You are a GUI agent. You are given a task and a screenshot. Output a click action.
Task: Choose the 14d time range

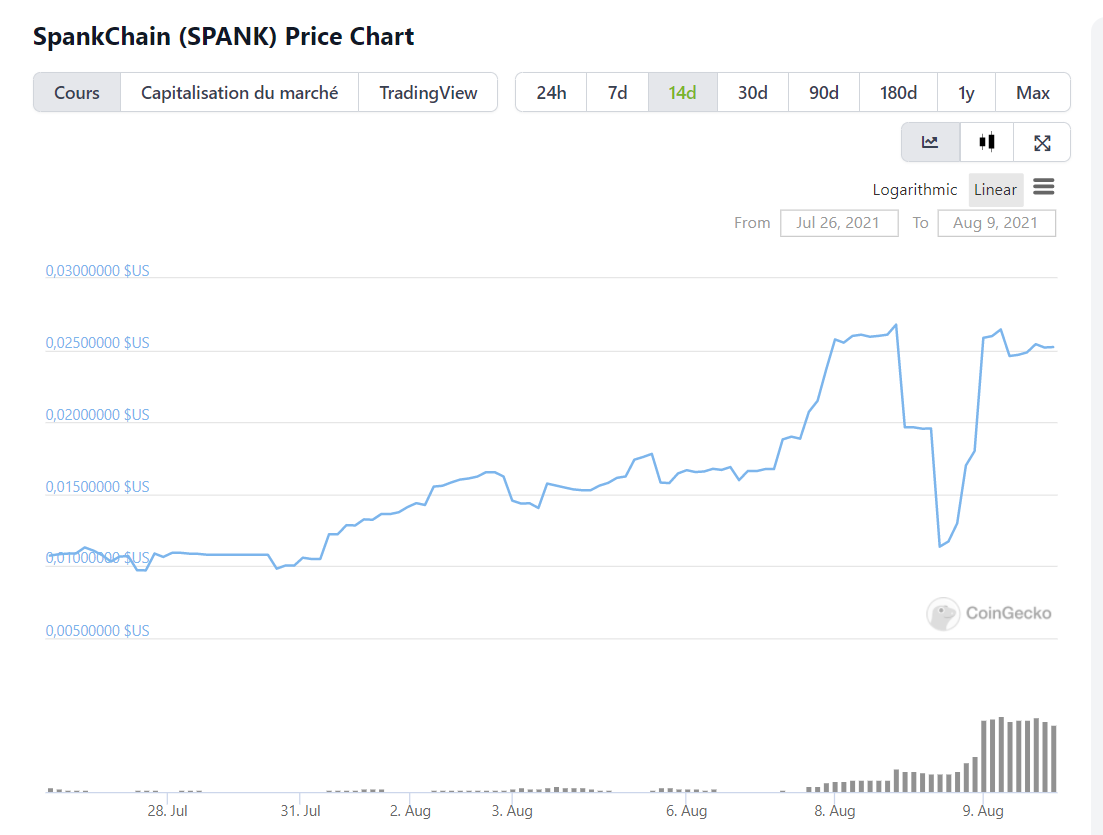click(x=683, y=93)
